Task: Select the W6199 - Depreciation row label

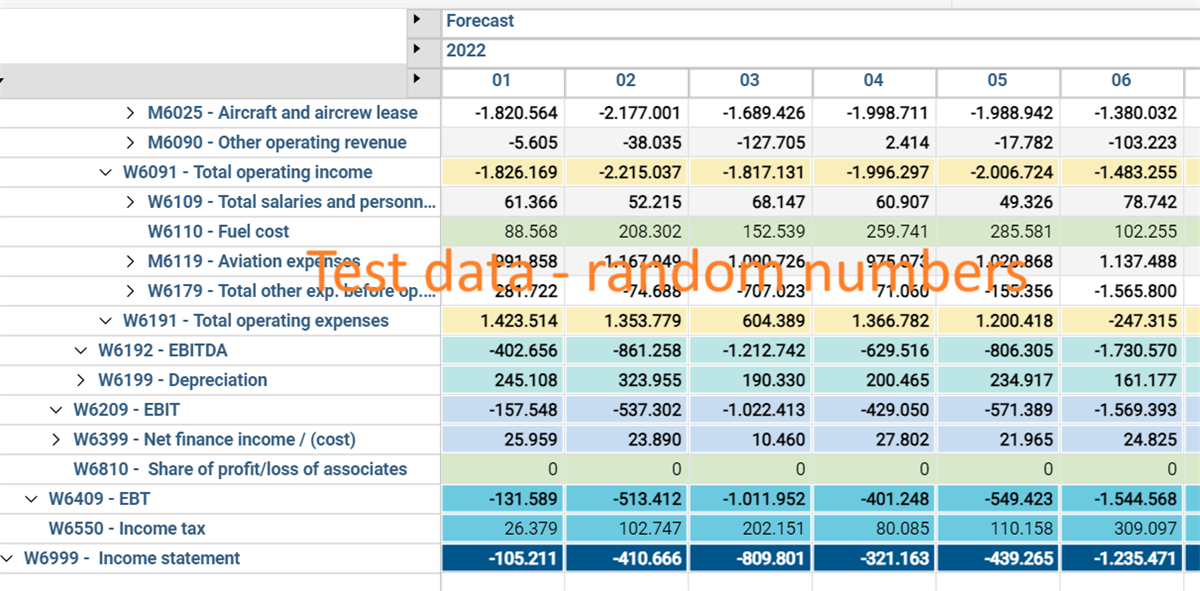Action: [183, 380]
